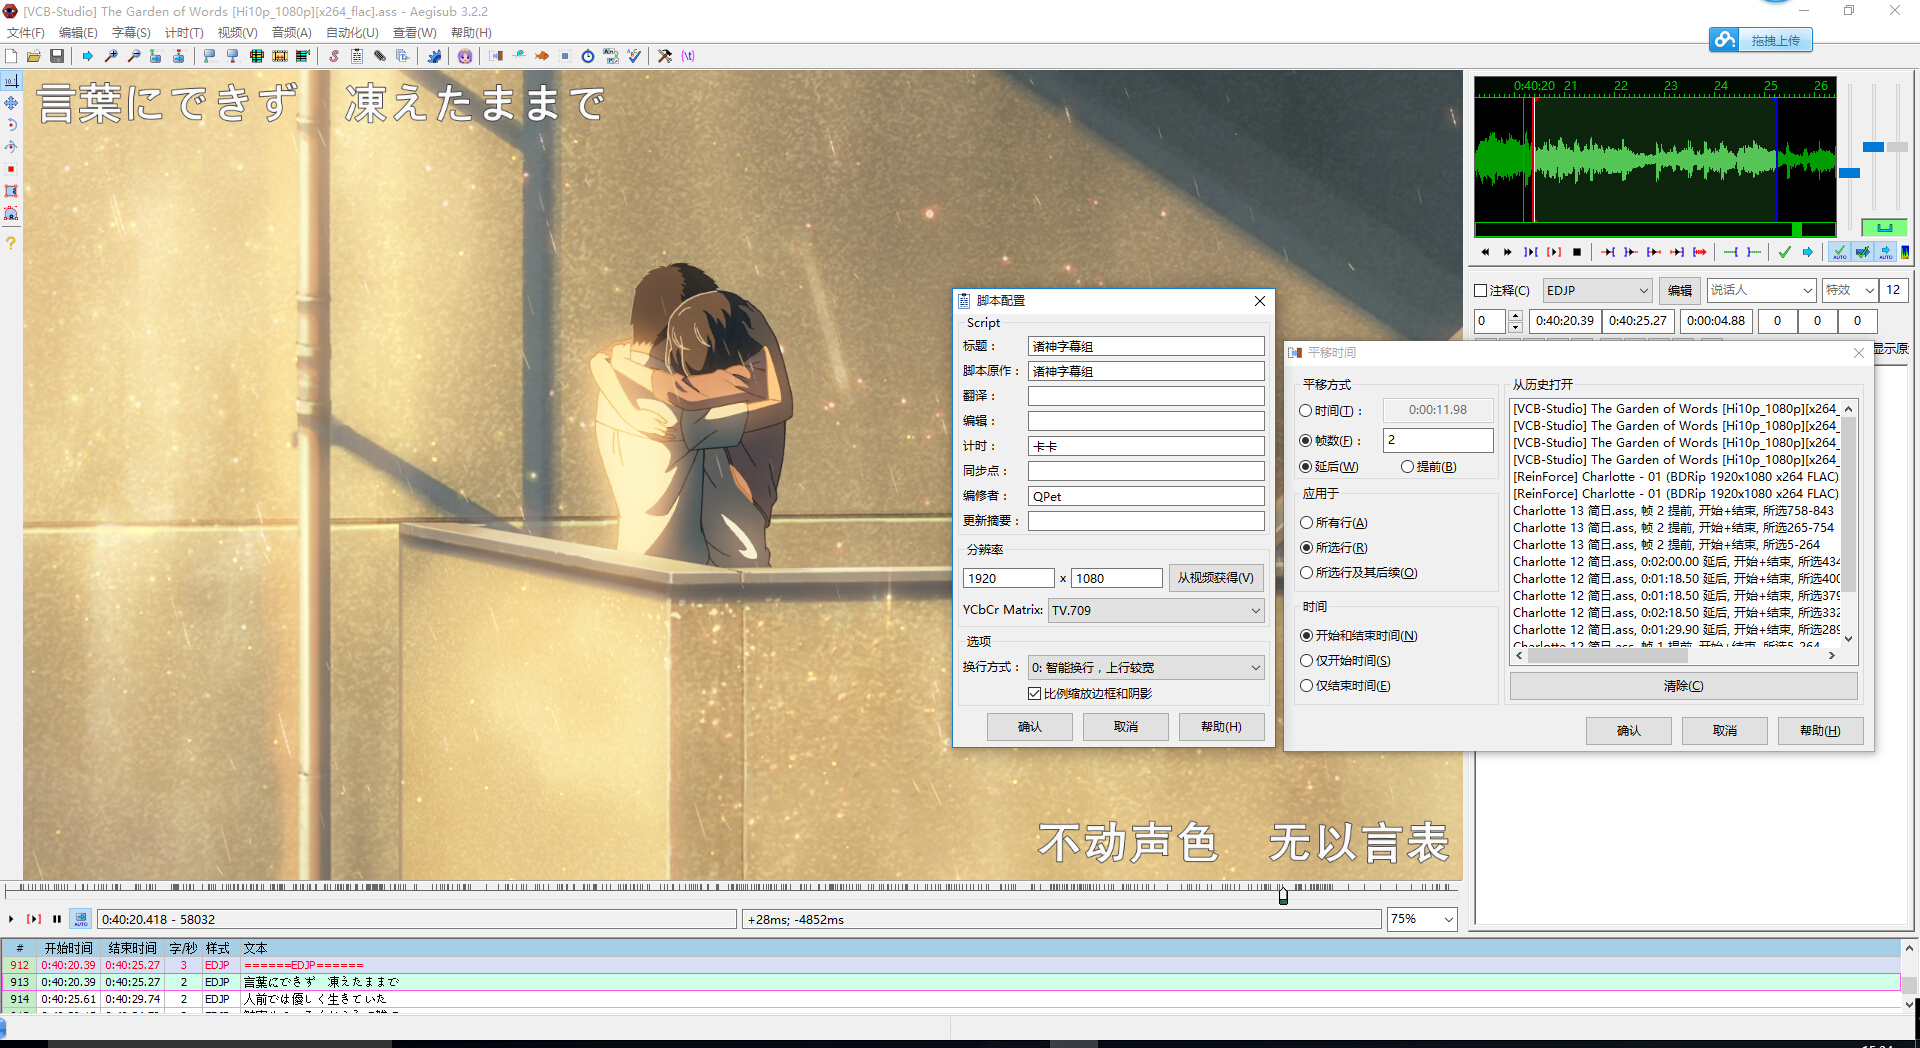Open the Fonts Collector icon

click(403, 56)
